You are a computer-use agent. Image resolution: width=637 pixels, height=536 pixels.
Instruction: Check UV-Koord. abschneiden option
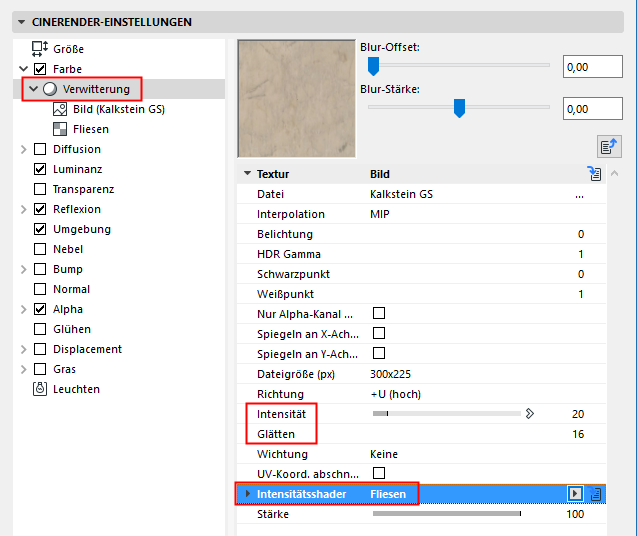pos(379,473)
